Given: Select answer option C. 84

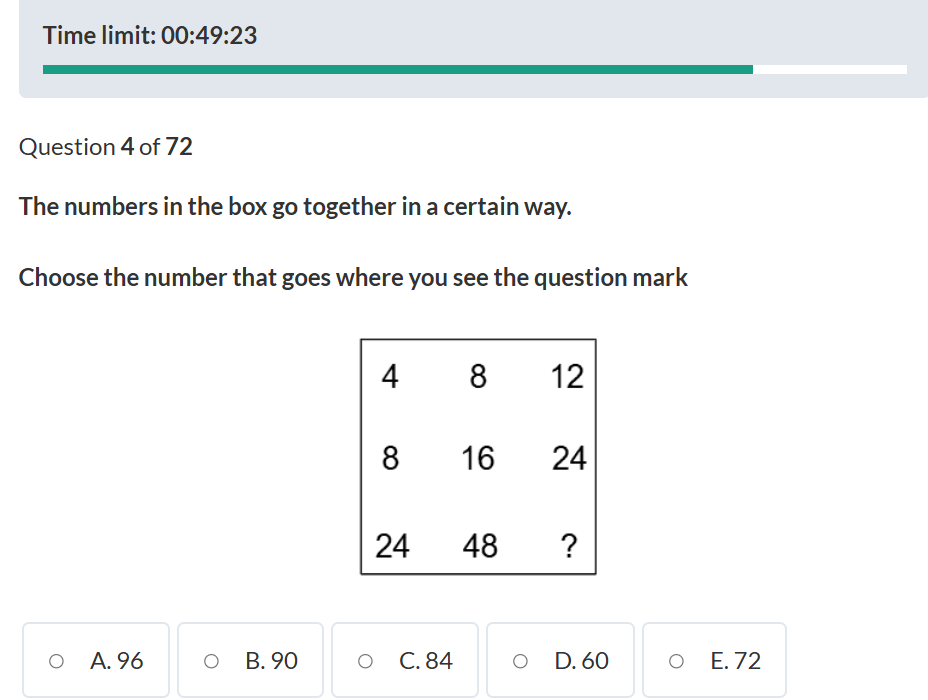Looking at the screenshot, I should pos(405,660).
